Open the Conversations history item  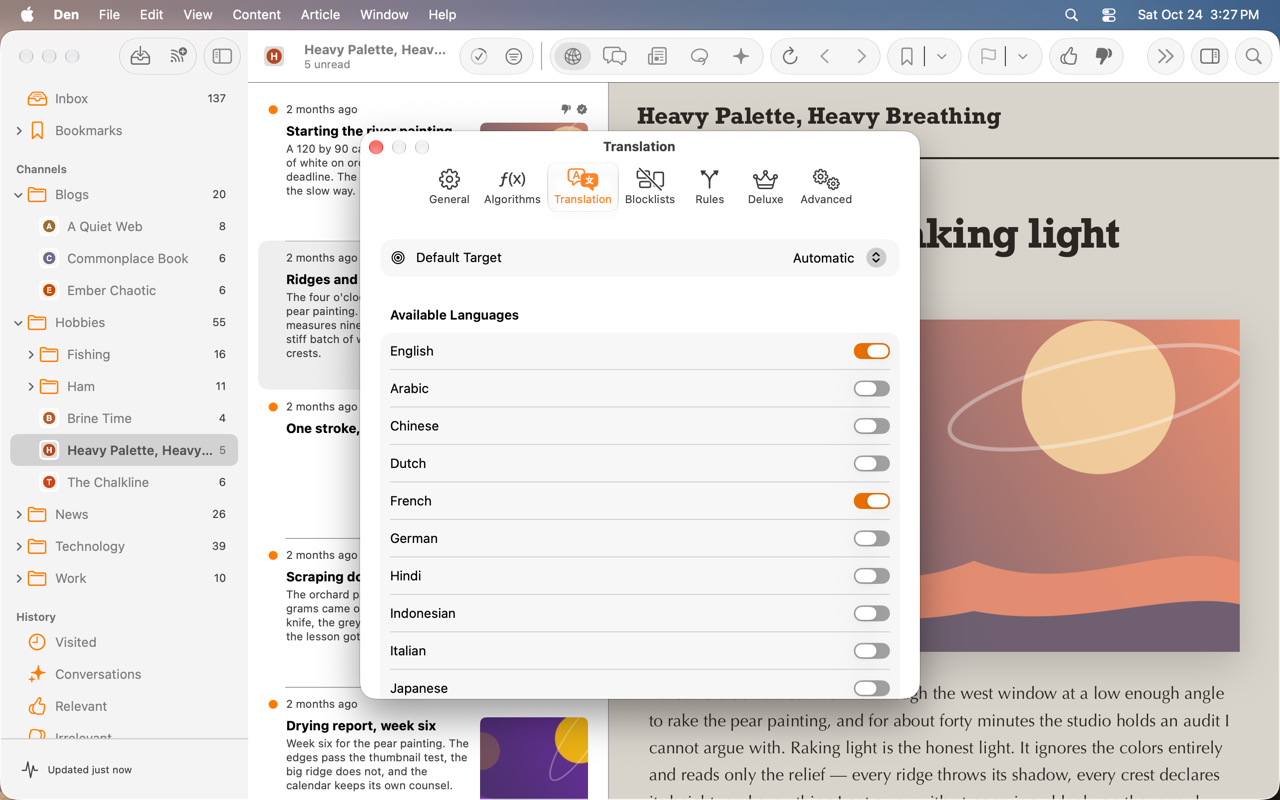[124, 674]
